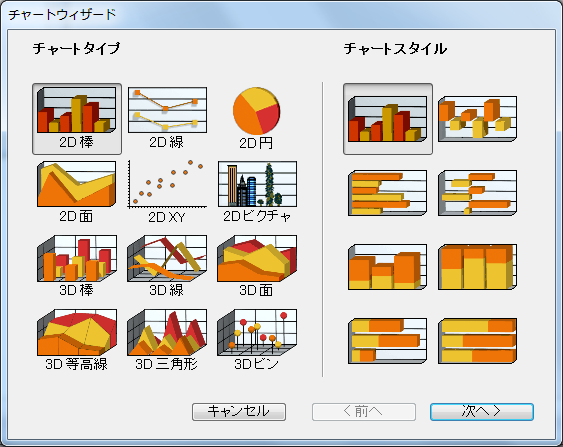563x447 pixels.
Task: Select the 2D 面 area chart type
Action: tap(77, 192)
